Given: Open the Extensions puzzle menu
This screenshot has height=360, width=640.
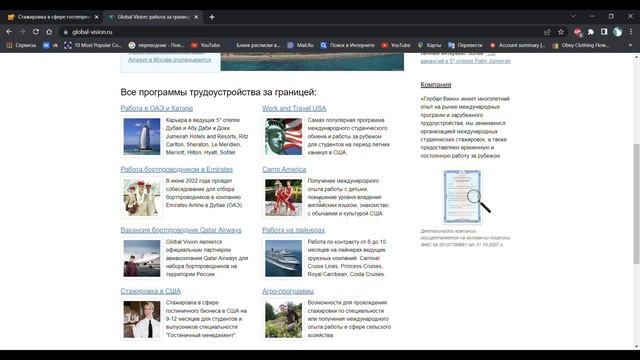Looking at the screenshot, I should [591, 32].
